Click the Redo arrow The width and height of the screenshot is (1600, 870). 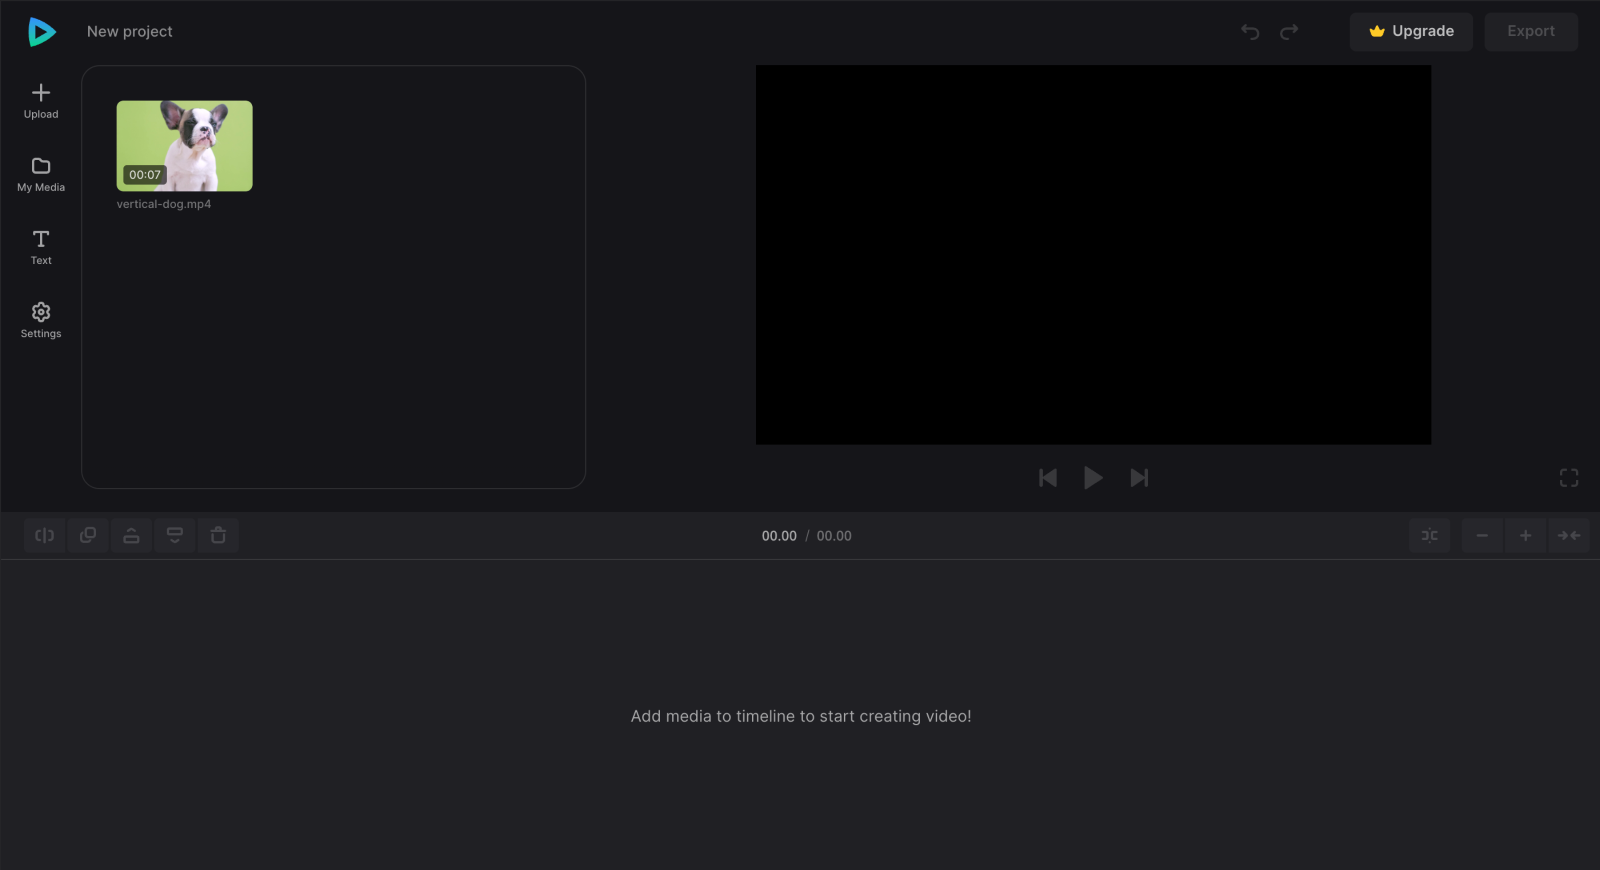[1289, 32]
